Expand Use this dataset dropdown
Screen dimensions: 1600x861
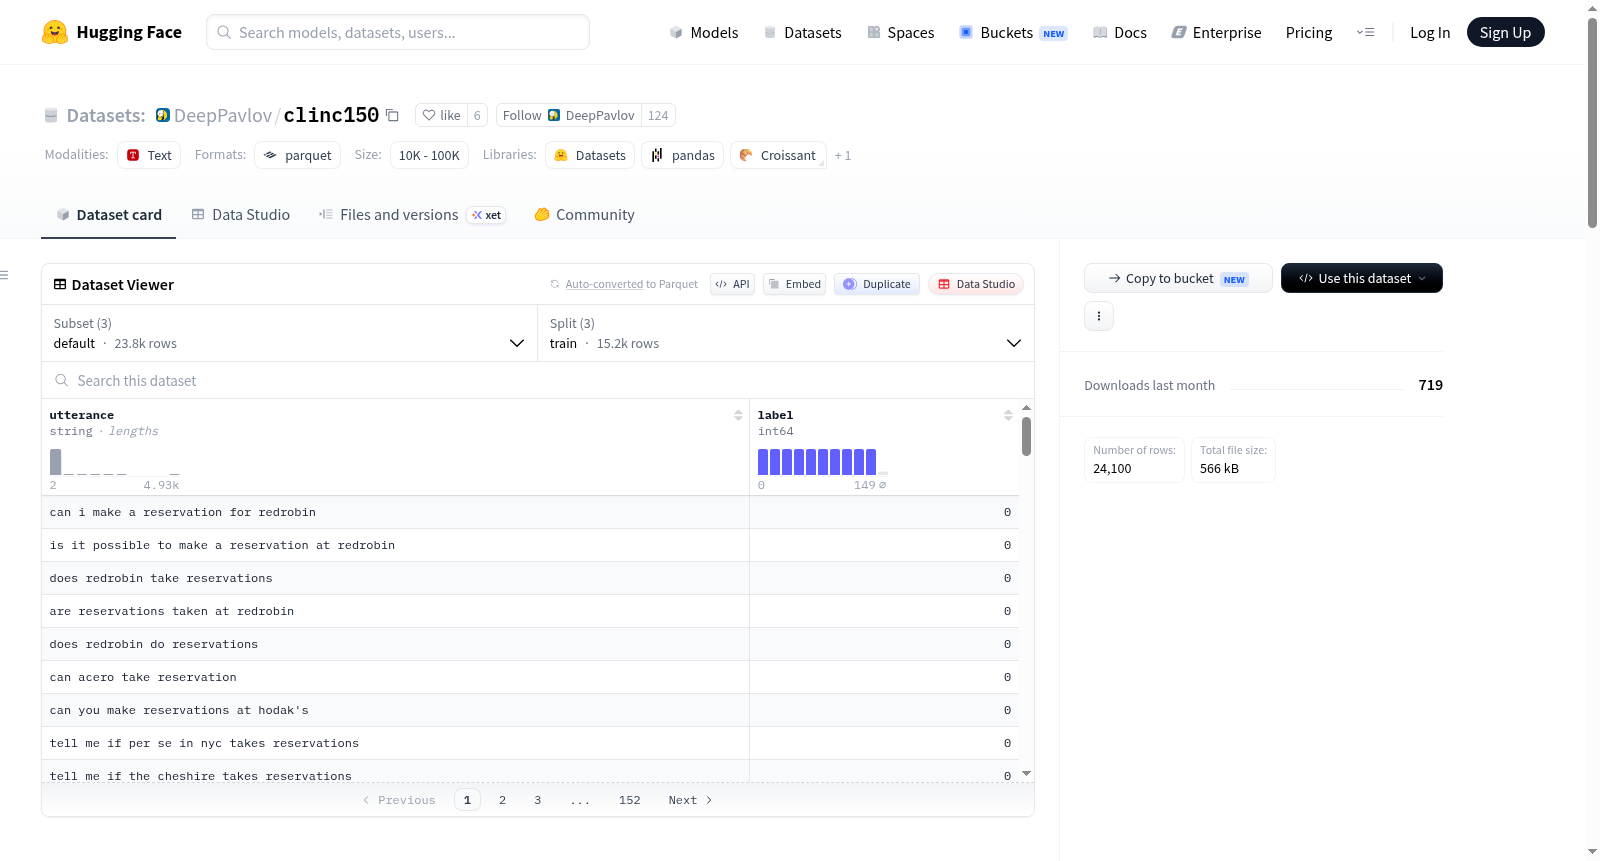click(1362, 278)
